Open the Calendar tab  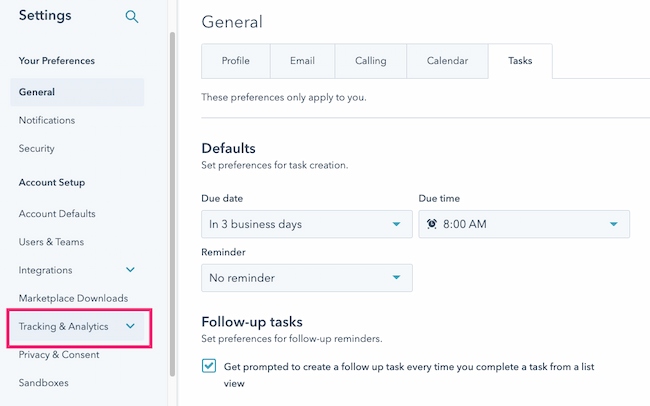coord(447,61)
